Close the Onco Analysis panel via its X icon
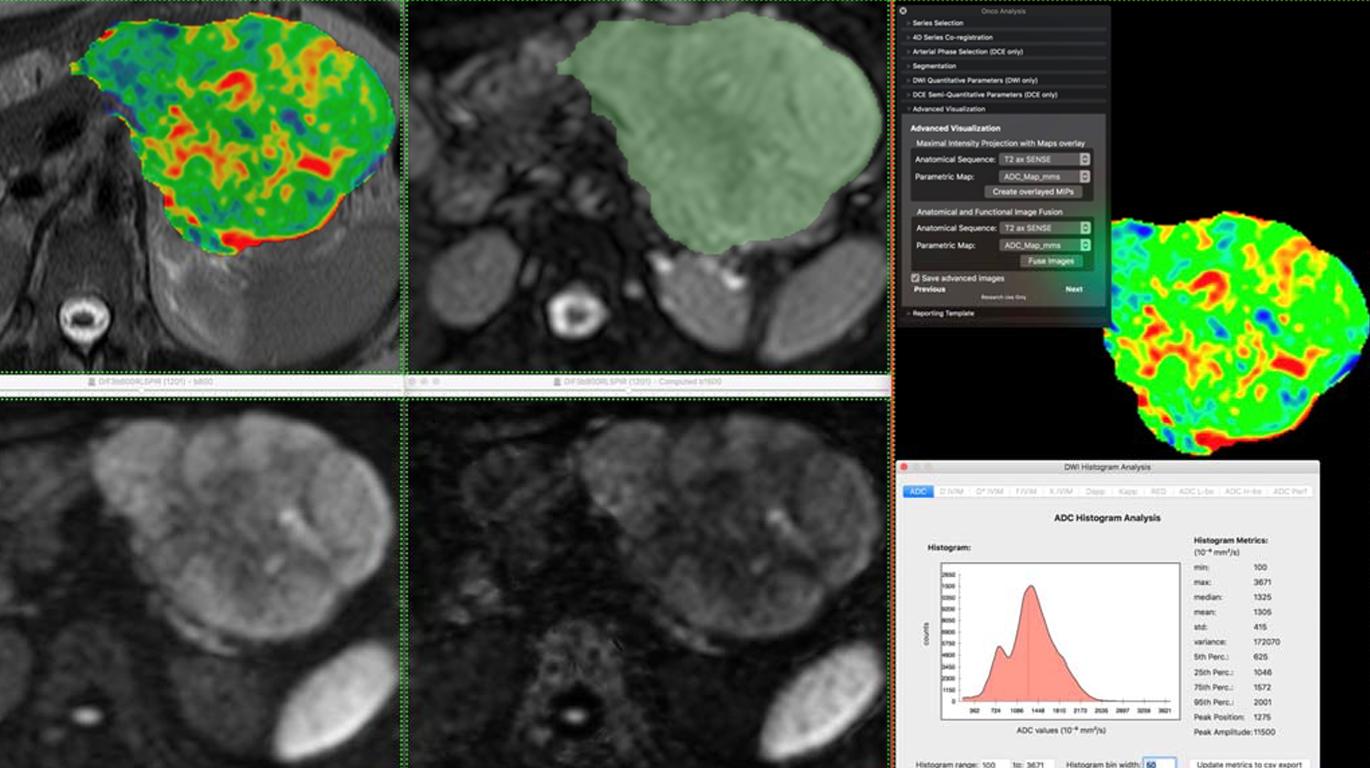Image resolution: width=1370 pixels, height=768 pixels. pos(904,10)
